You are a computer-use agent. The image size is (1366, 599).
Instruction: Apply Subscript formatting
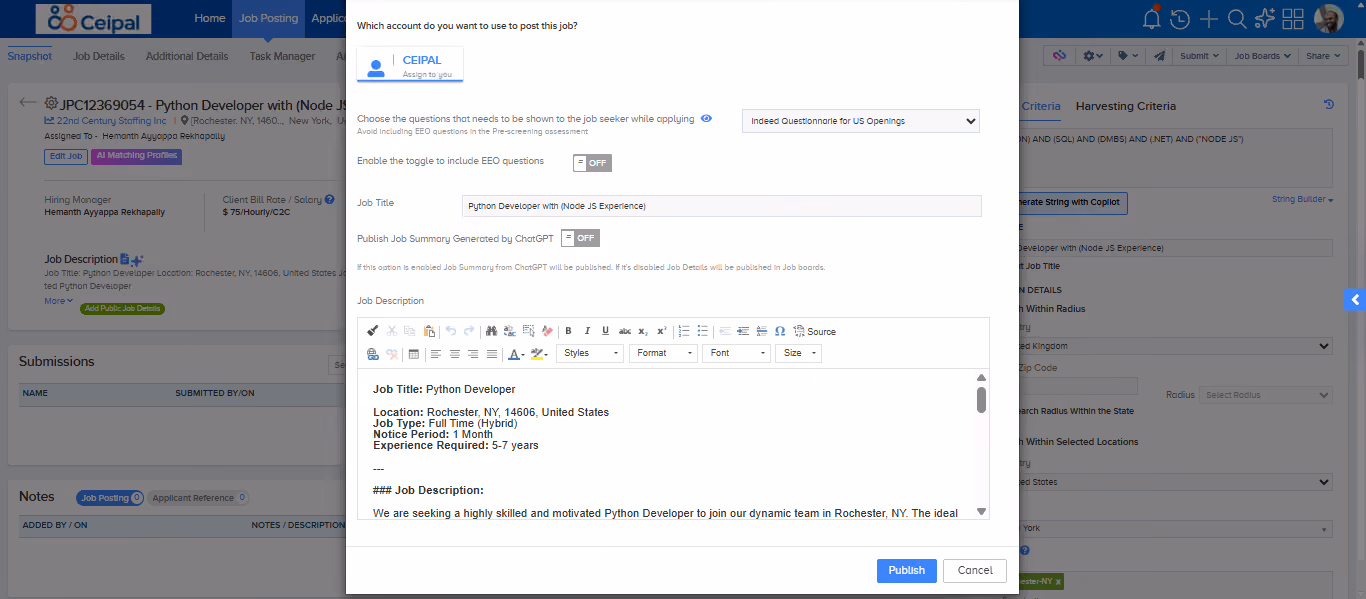pyautogui.click(x=643, y=331)
